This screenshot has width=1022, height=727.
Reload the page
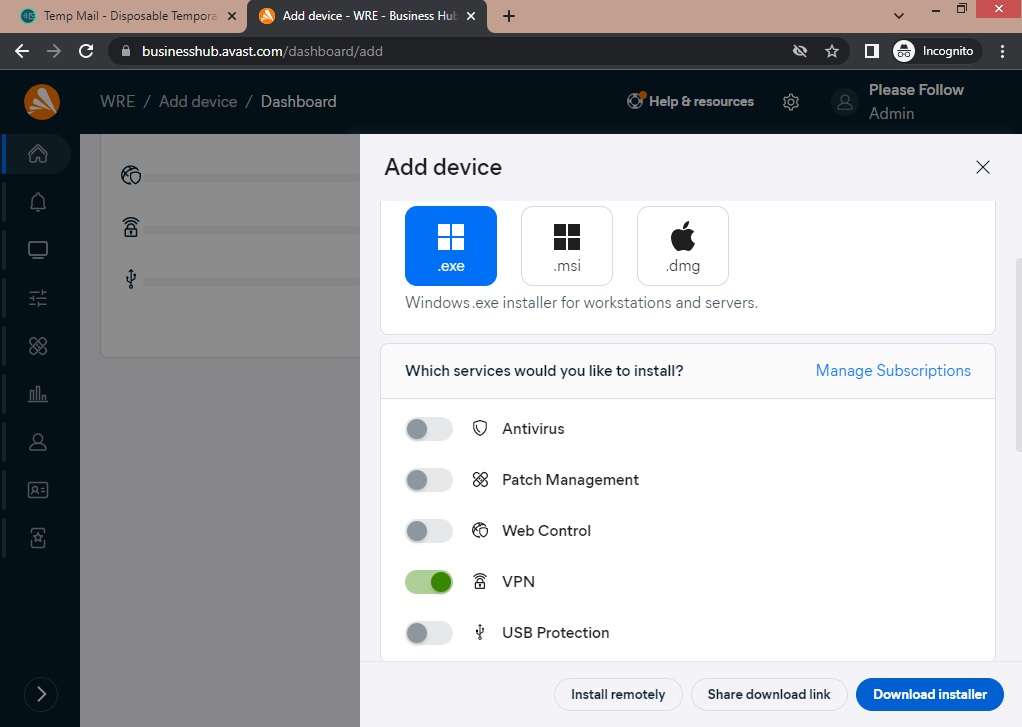coord(86,52)
